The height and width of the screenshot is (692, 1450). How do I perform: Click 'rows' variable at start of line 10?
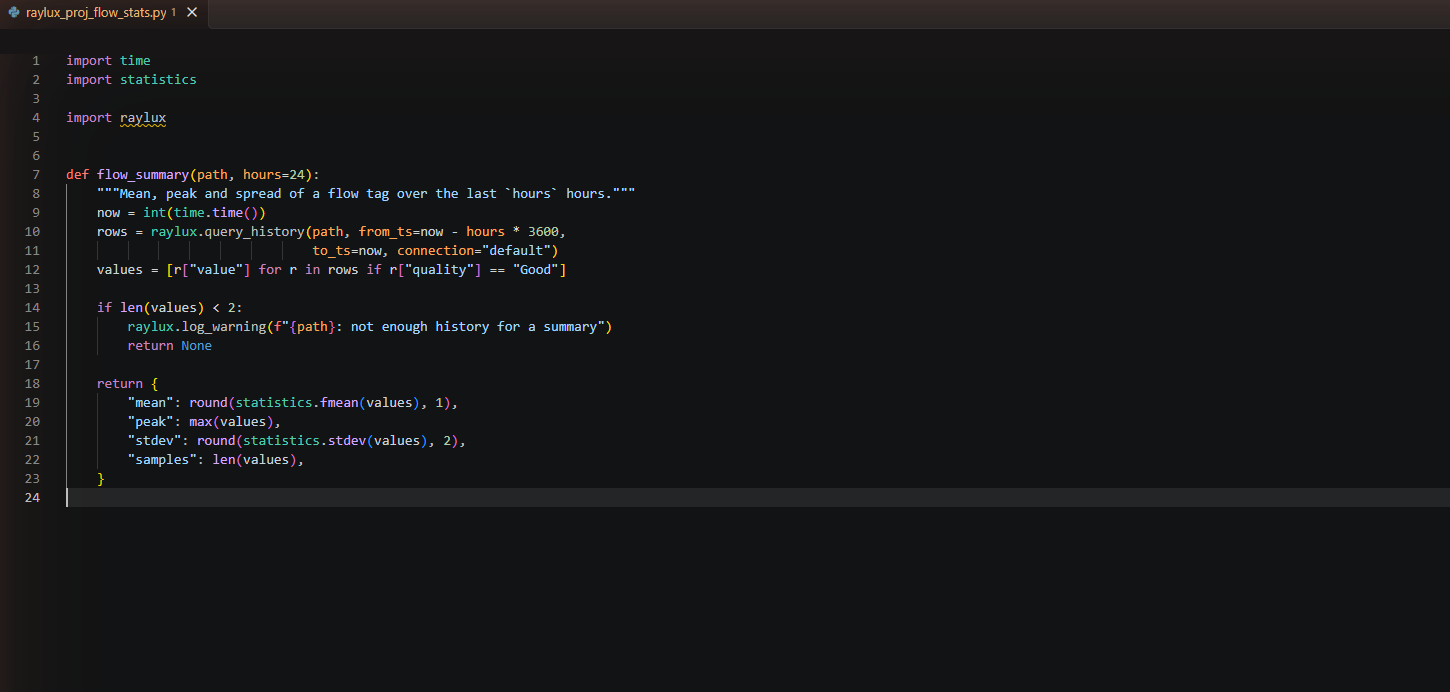pyautogui.click(x=112, y=231)
